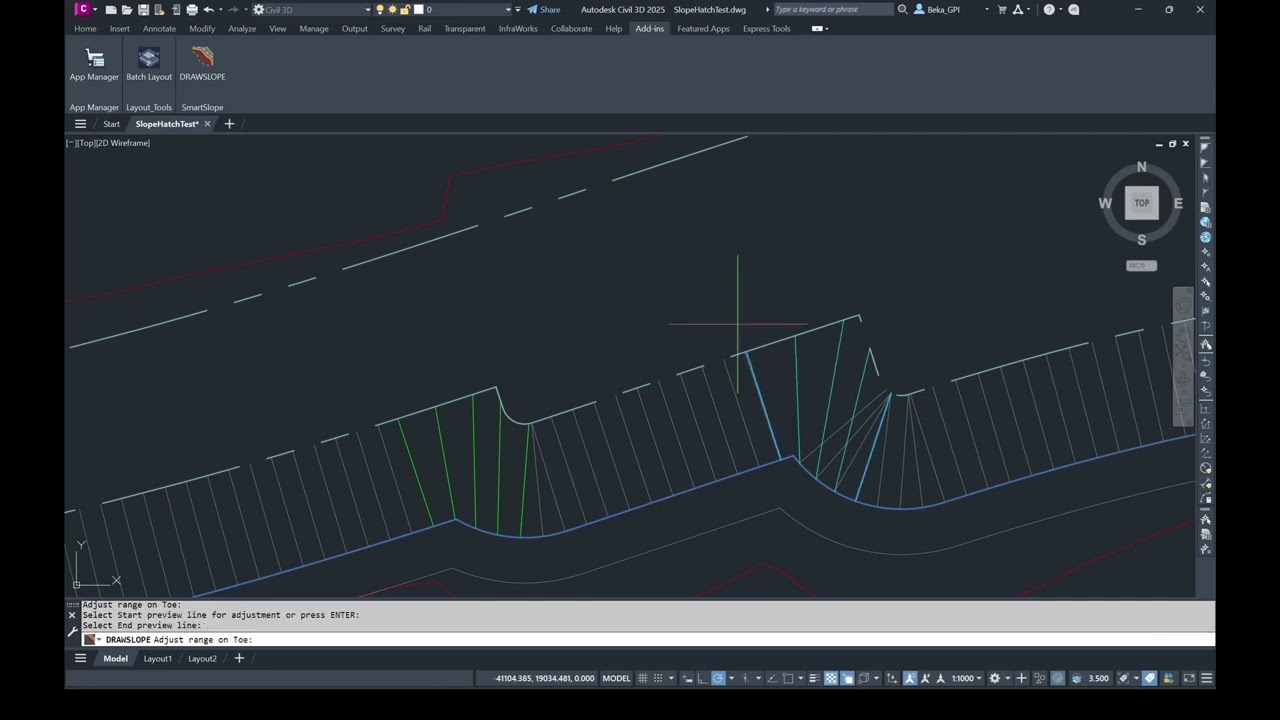Click the annotation monitor plus icon in status bar

tap(1021, 678)
